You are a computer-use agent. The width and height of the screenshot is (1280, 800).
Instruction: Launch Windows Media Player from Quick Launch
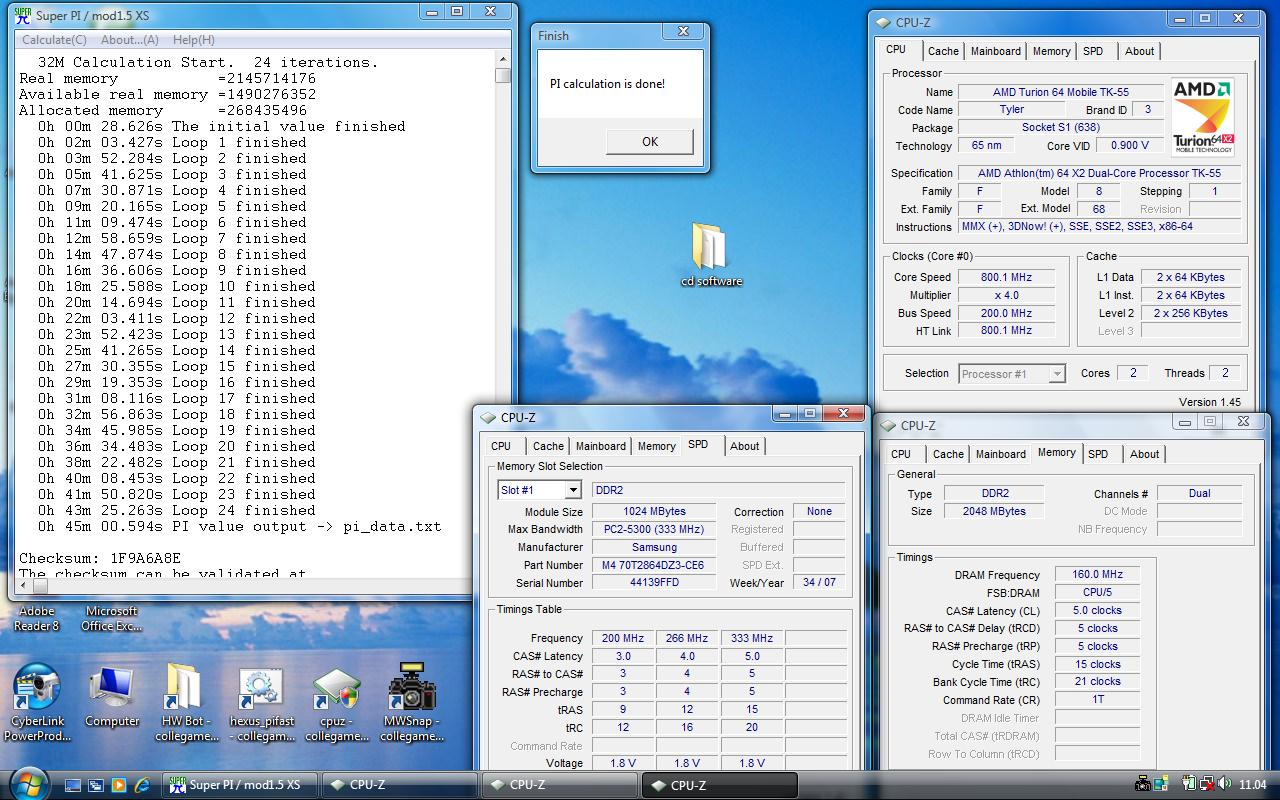[119, 785]
